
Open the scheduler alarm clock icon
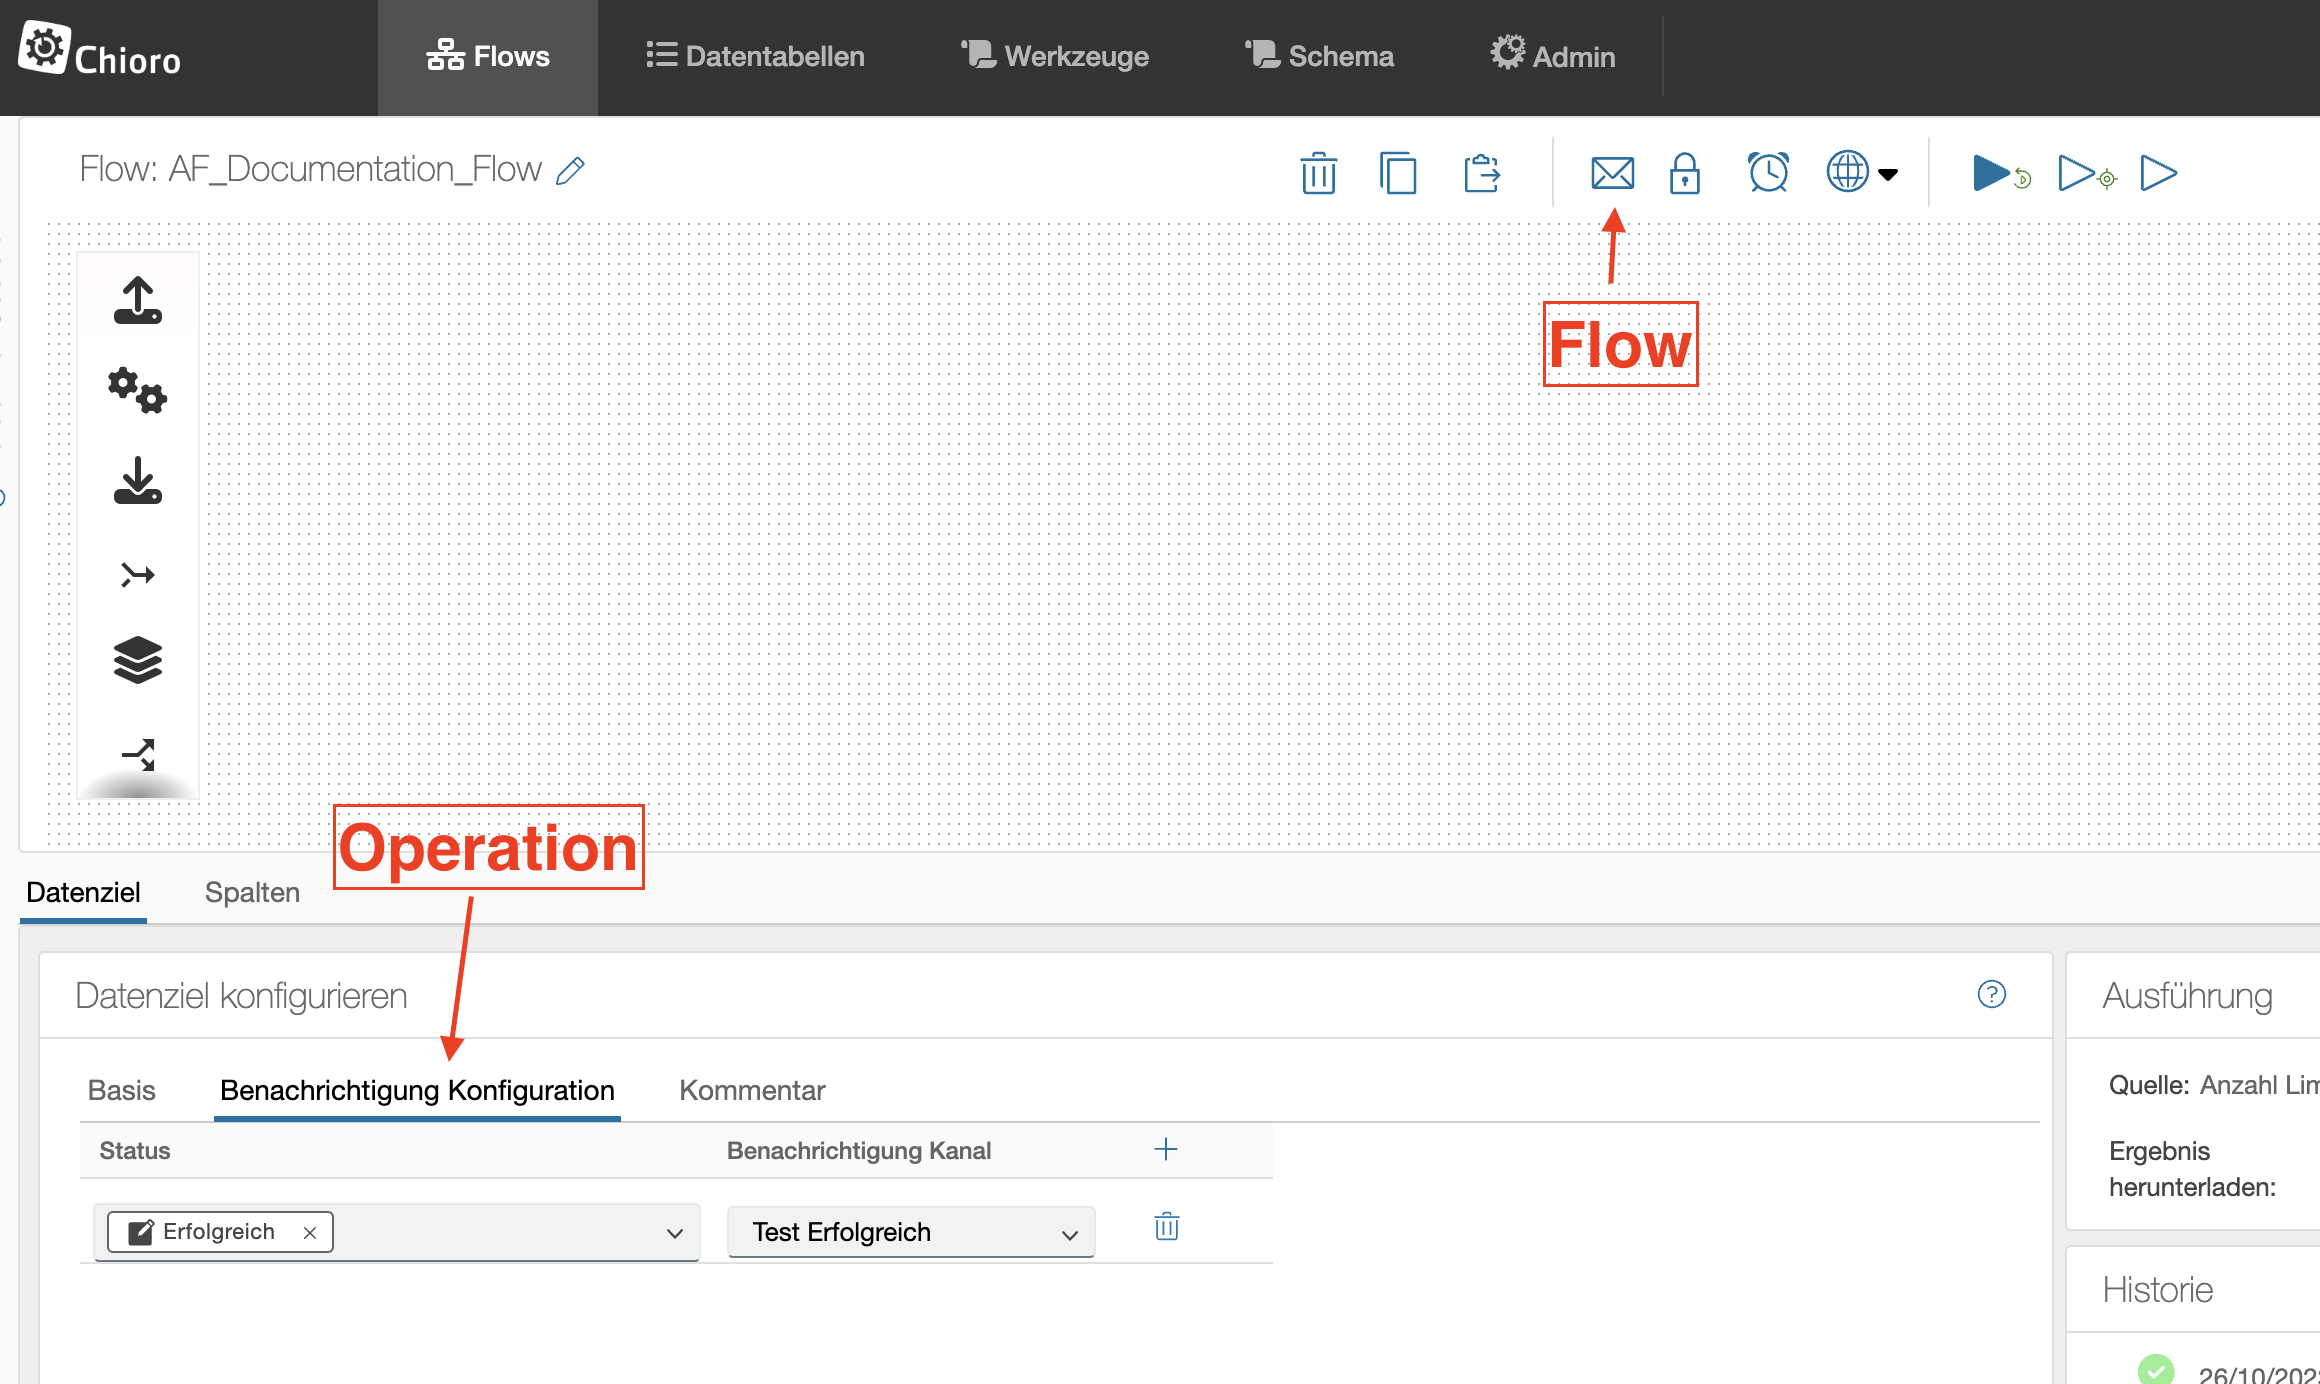click(x=1768, y=172)
